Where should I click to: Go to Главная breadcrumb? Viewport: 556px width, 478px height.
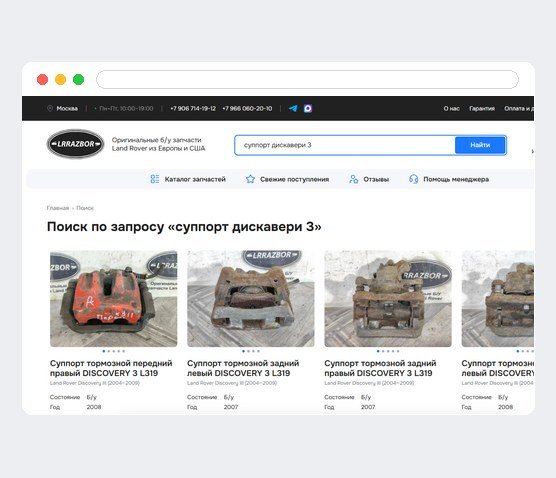[x=58, y=208]
